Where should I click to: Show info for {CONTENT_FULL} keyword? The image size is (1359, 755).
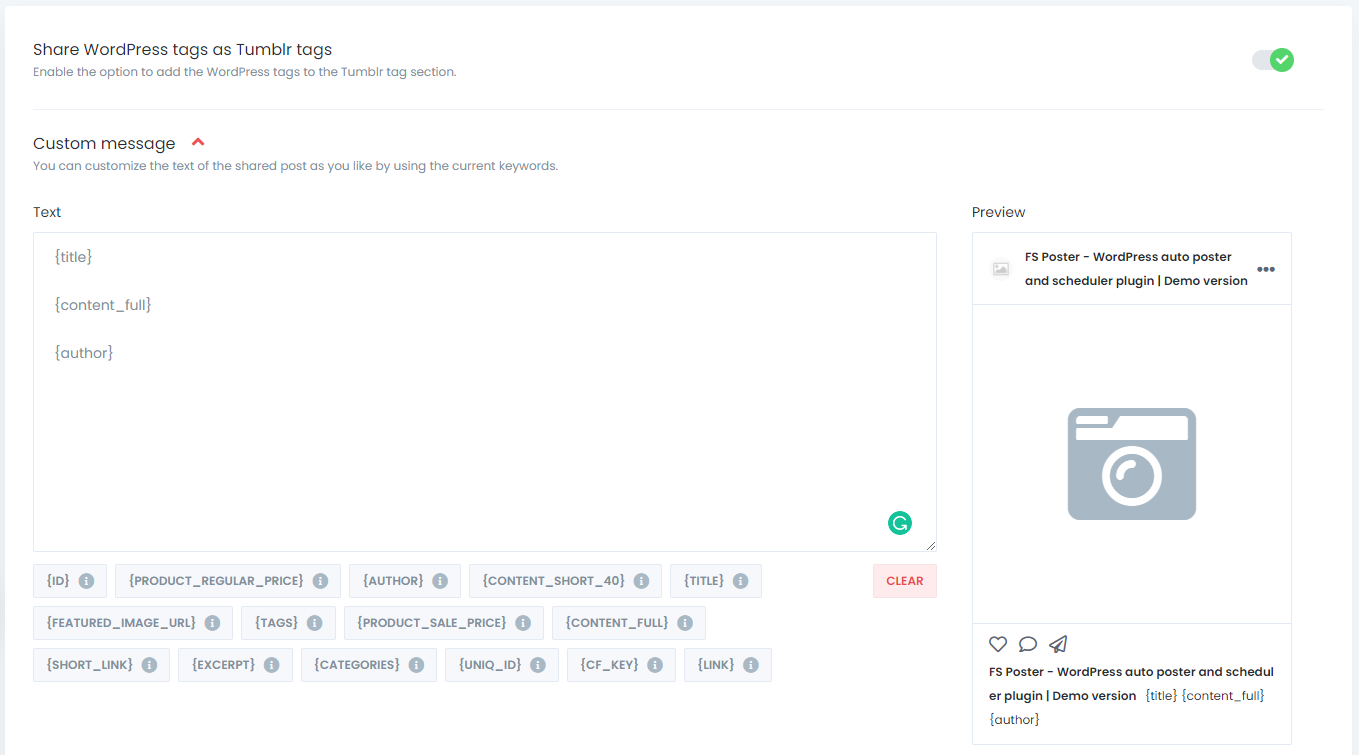685,623
